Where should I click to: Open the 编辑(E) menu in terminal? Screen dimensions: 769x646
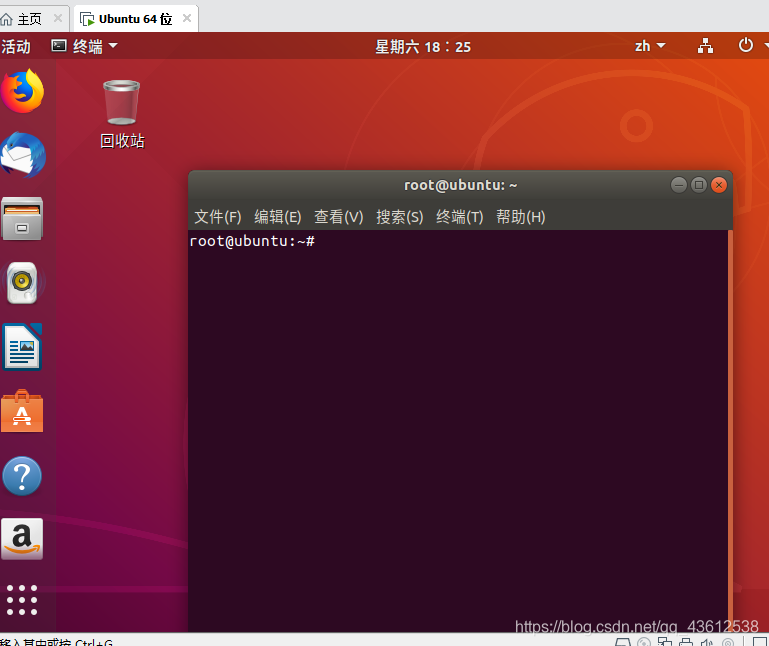point(278,216)
